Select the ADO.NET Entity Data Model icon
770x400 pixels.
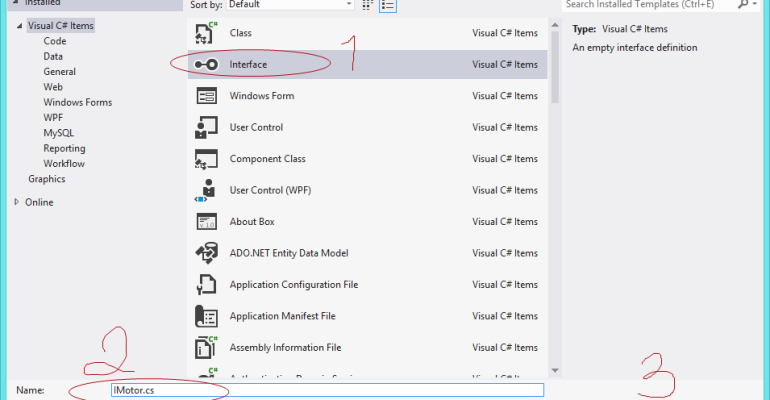(206, 253)
